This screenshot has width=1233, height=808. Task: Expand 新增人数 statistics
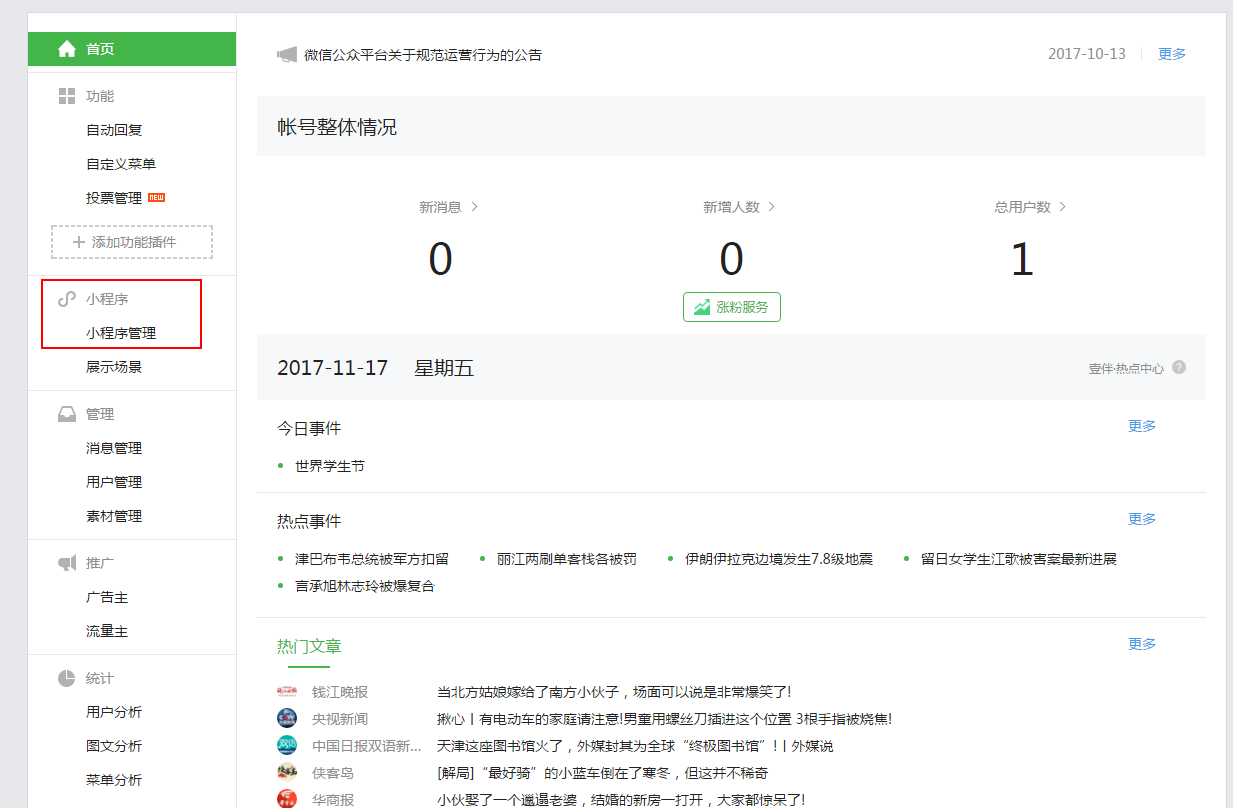click(x=771, y=207)
